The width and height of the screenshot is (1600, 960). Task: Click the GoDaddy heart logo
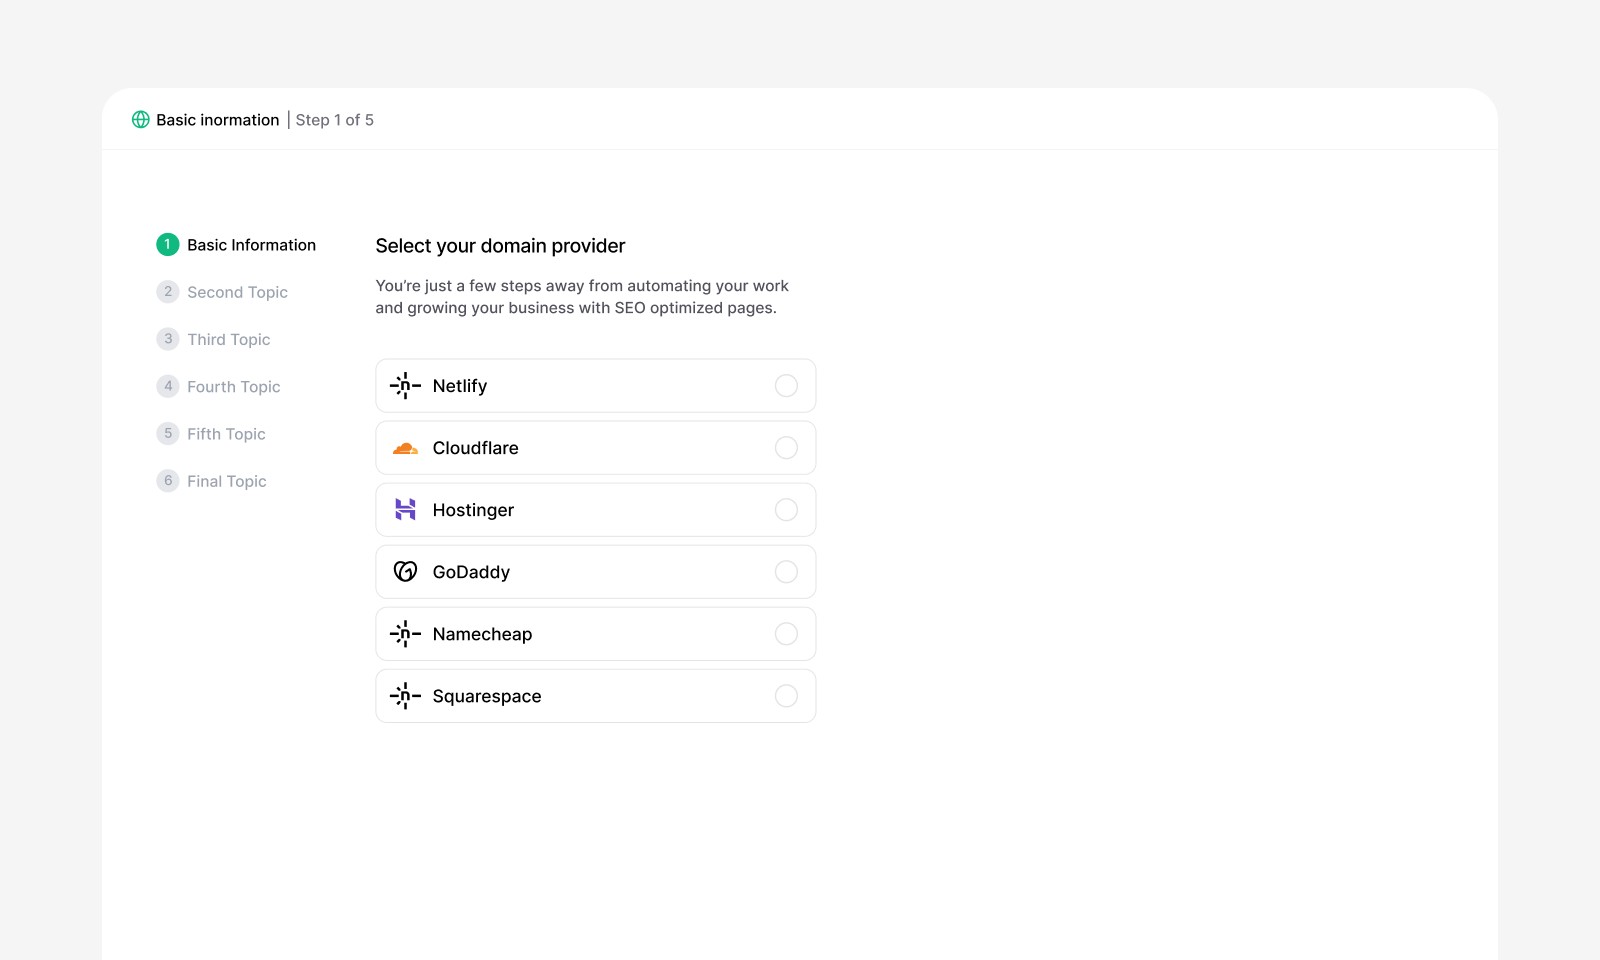[x=405, y=572]
